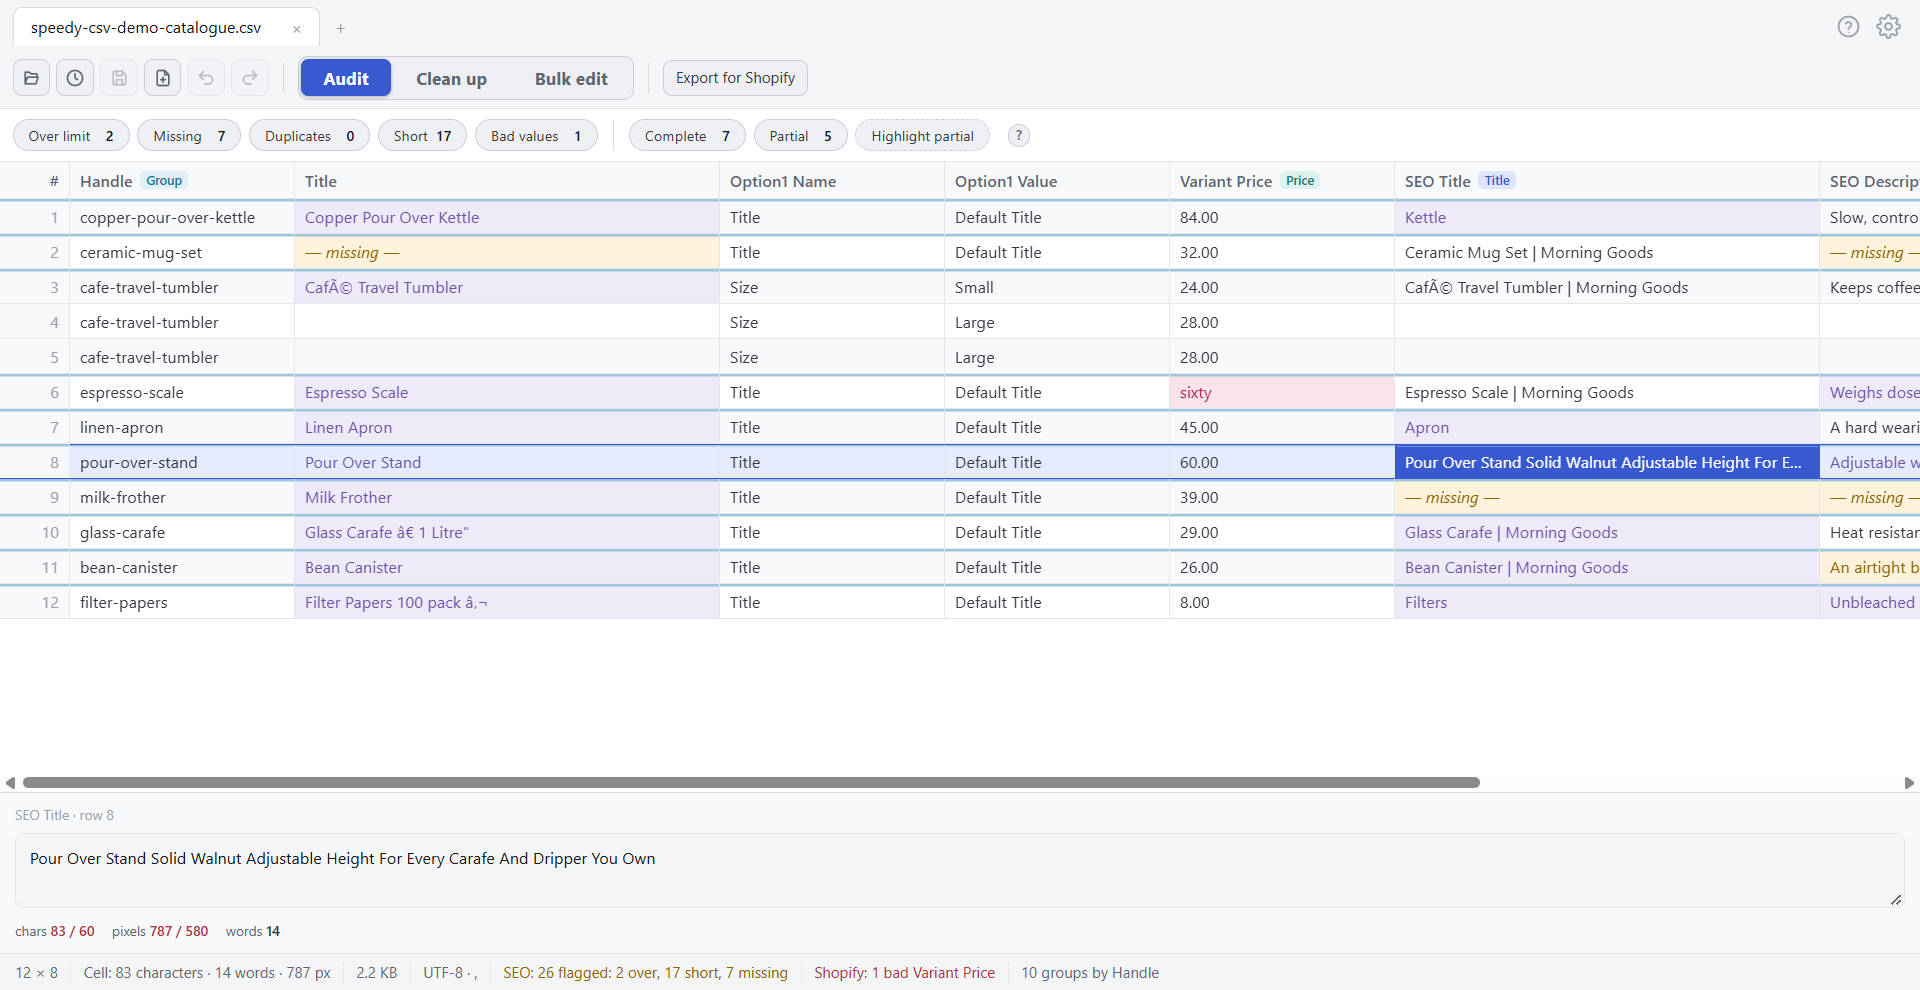Close the speedy-csv-demo-catalogue.csv tab

[297, 29]
